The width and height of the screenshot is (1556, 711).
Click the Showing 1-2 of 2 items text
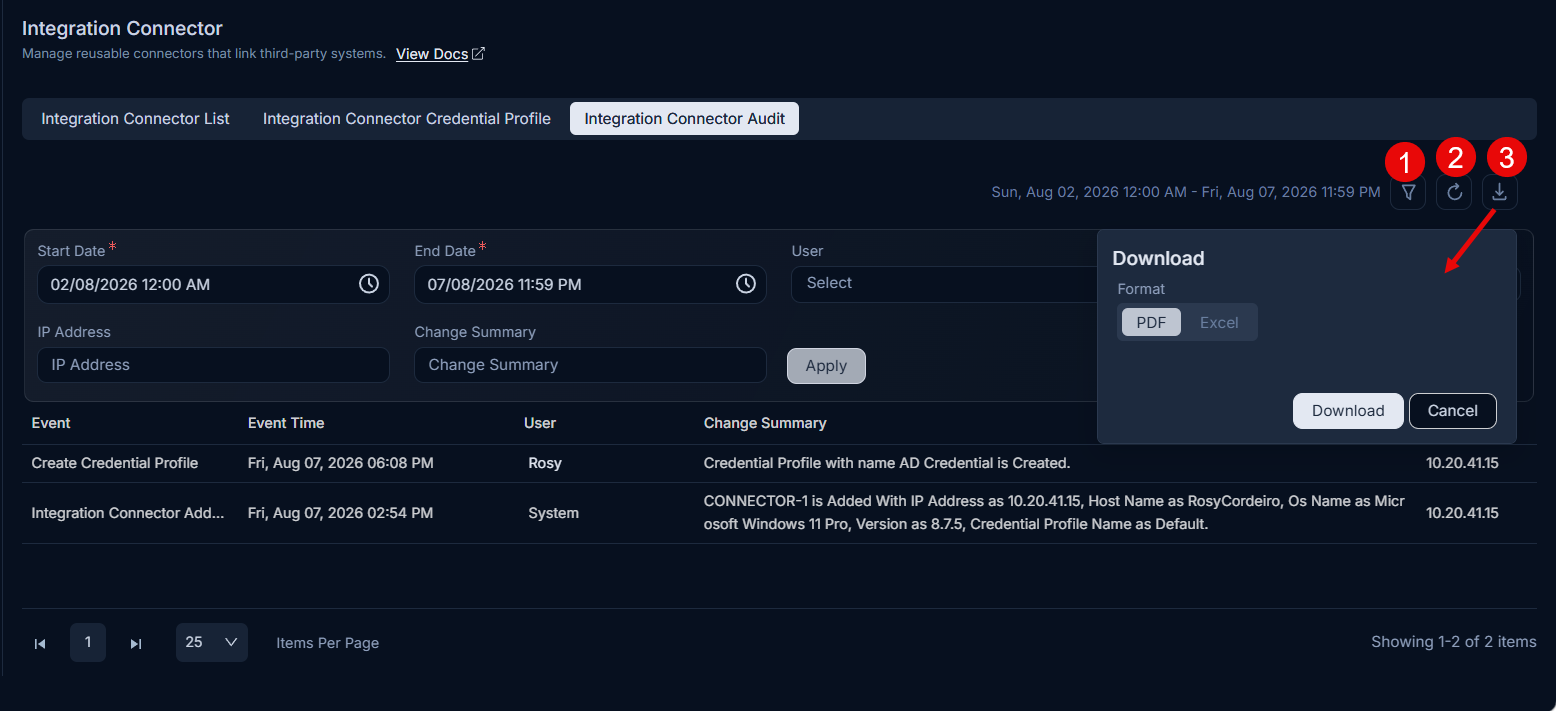pos(1454,642)
